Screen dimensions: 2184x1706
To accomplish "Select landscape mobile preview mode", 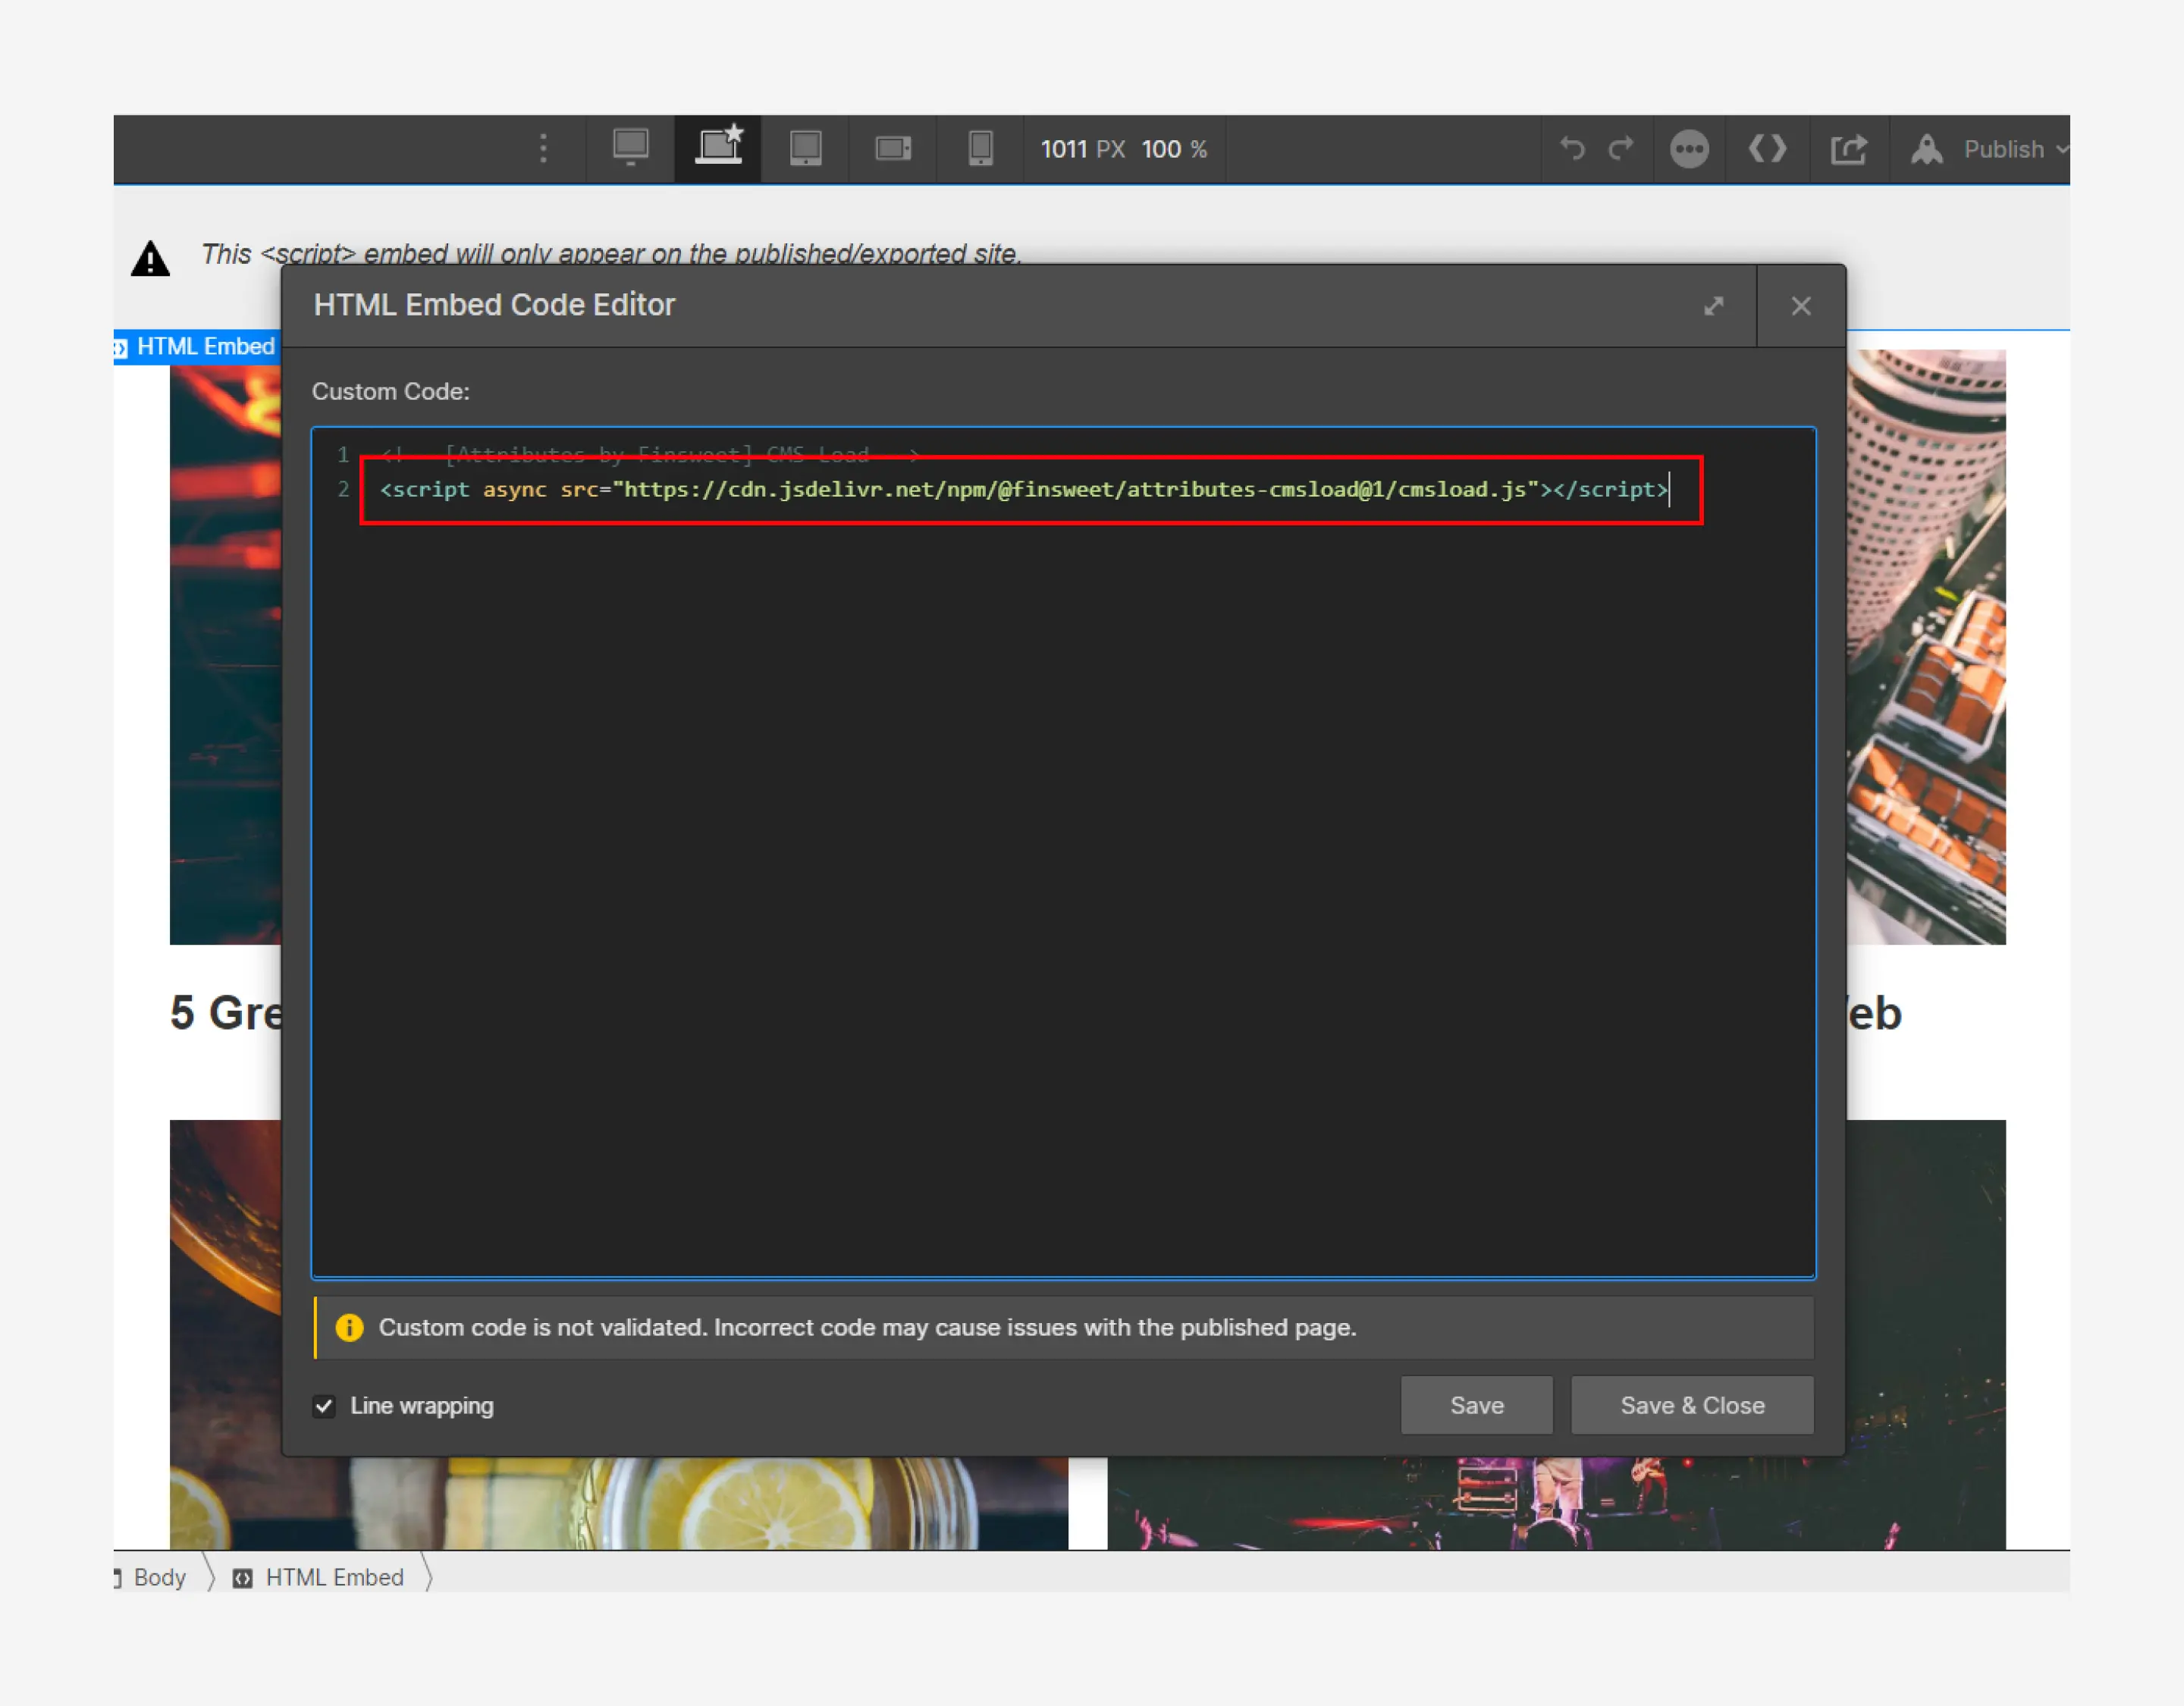I will click(893, 148).
